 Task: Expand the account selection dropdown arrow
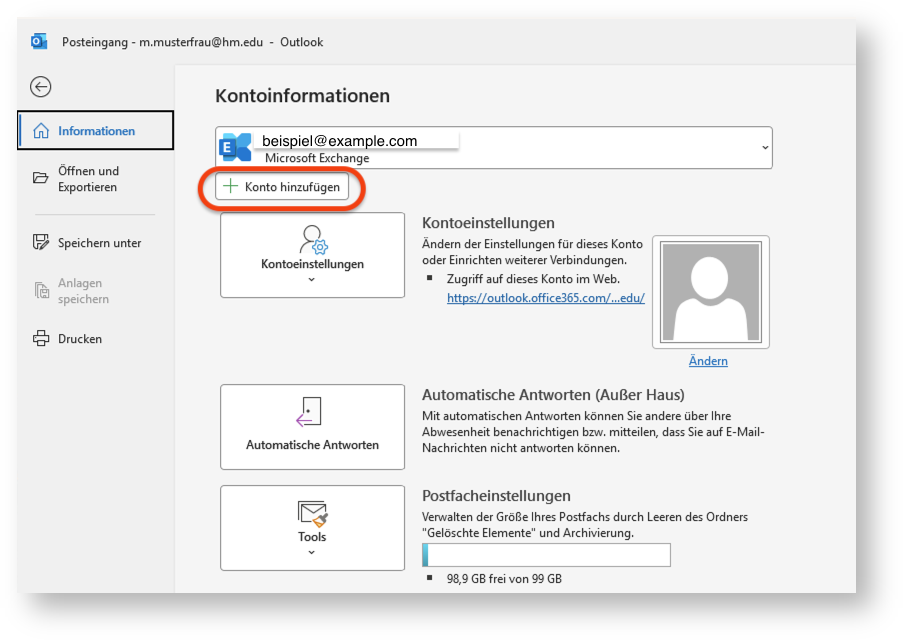[x=765, y=148]
